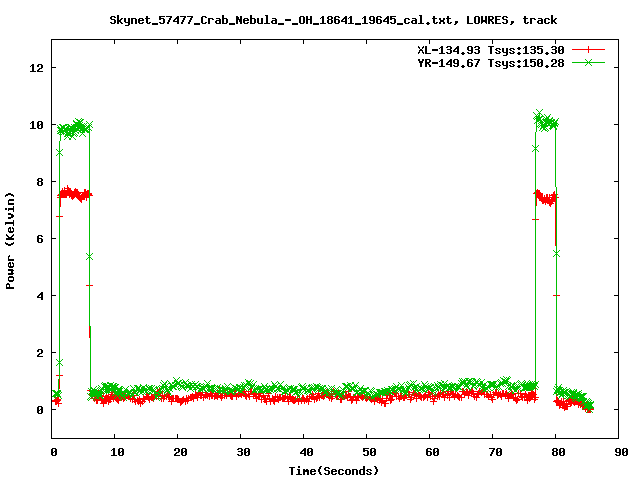Click the y-axis tick label 2
640x480 pixels.
pyautogui.click(x=40, y=353)
